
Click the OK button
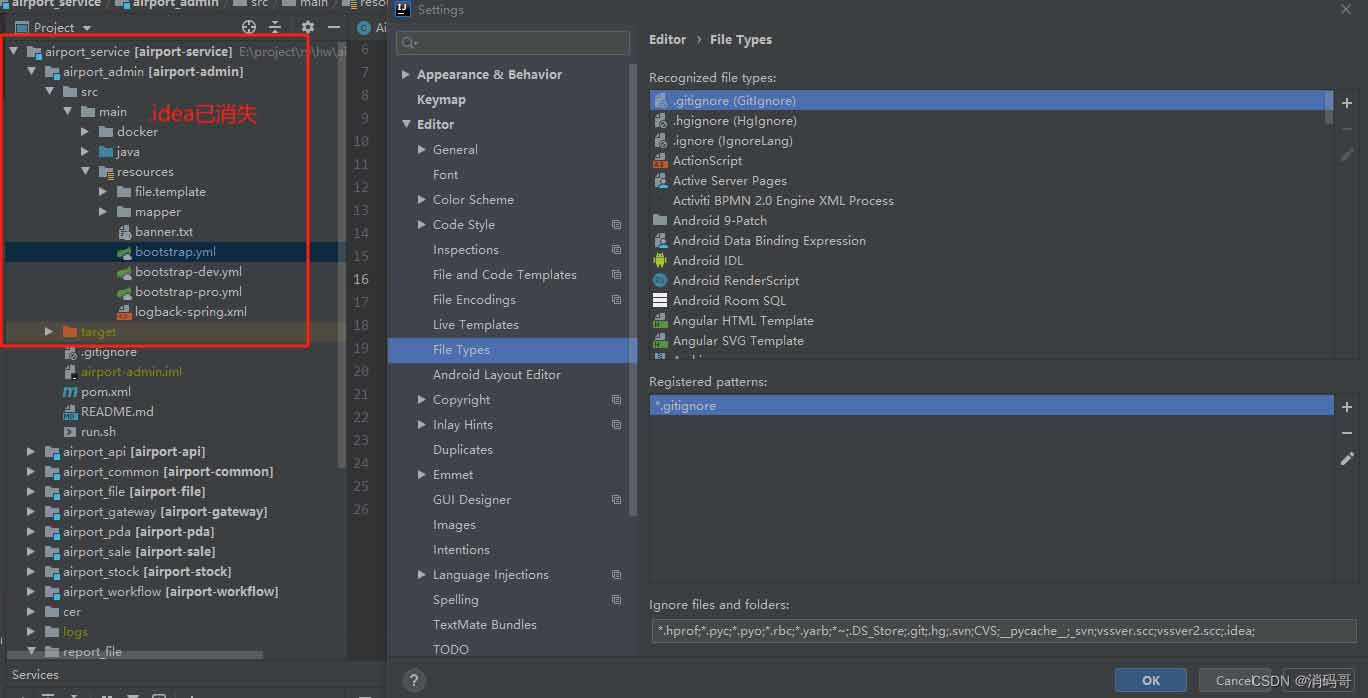coord(1151,680)
